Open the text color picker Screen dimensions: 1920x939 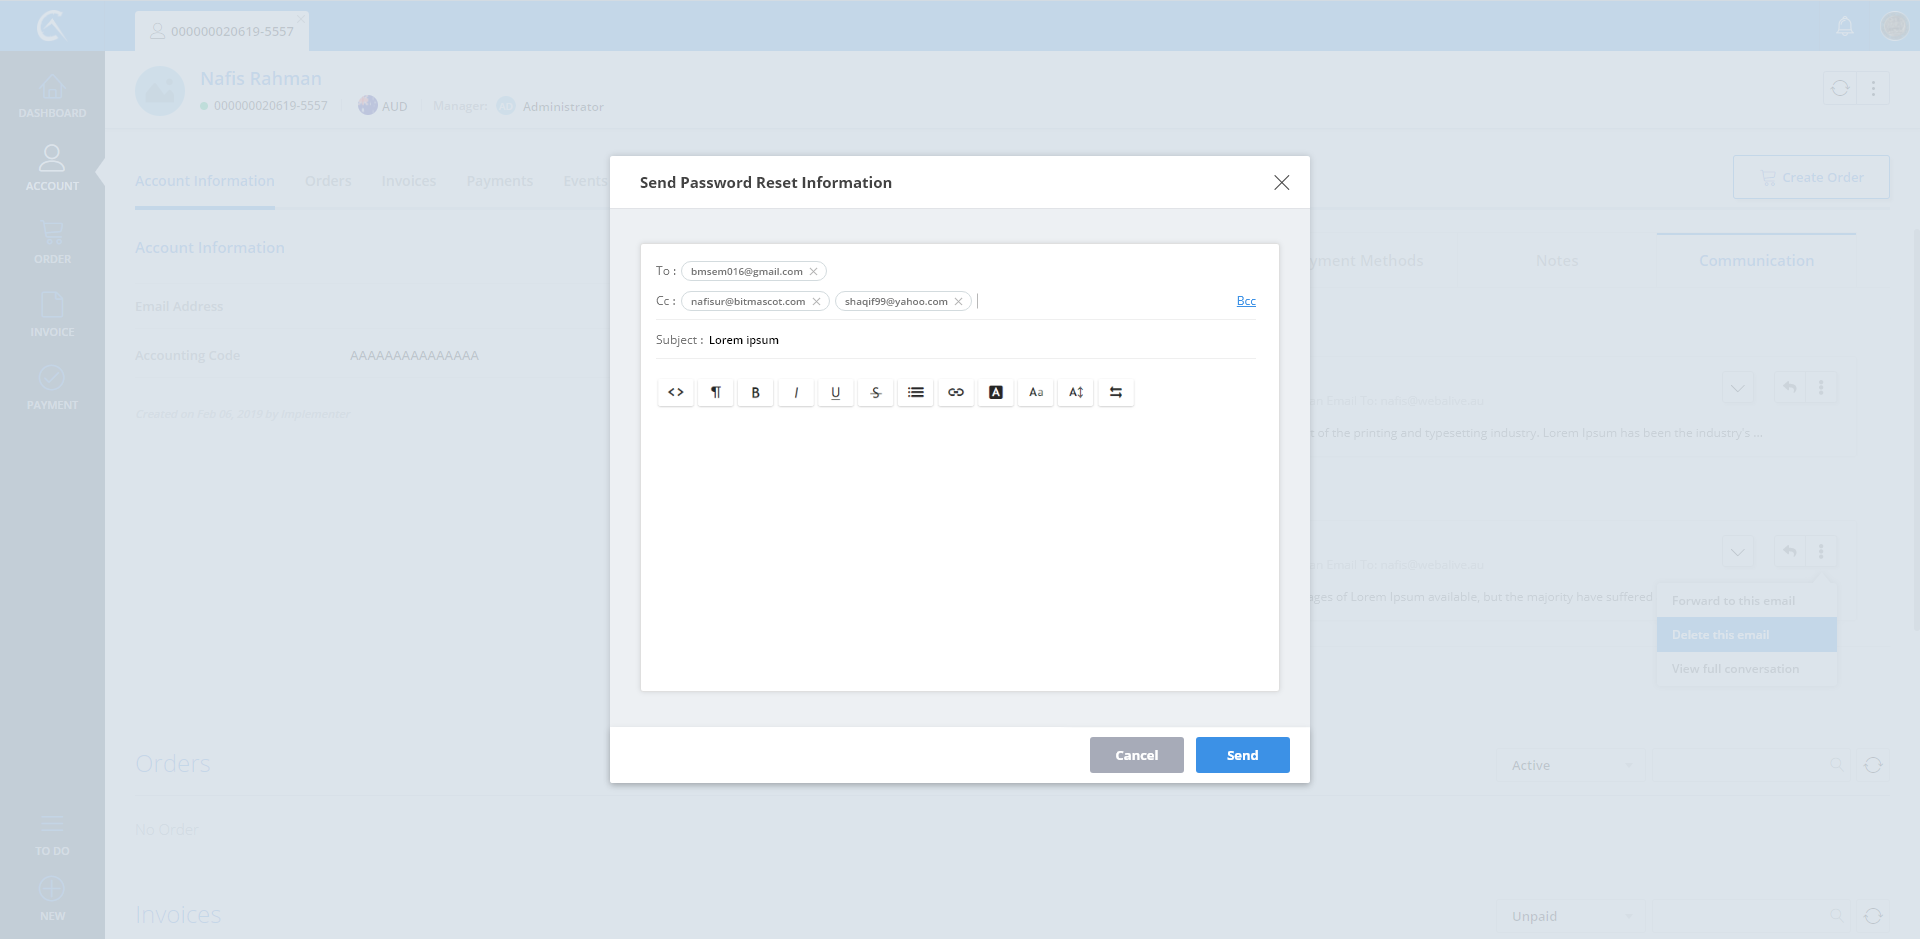(x=996, y=392)
